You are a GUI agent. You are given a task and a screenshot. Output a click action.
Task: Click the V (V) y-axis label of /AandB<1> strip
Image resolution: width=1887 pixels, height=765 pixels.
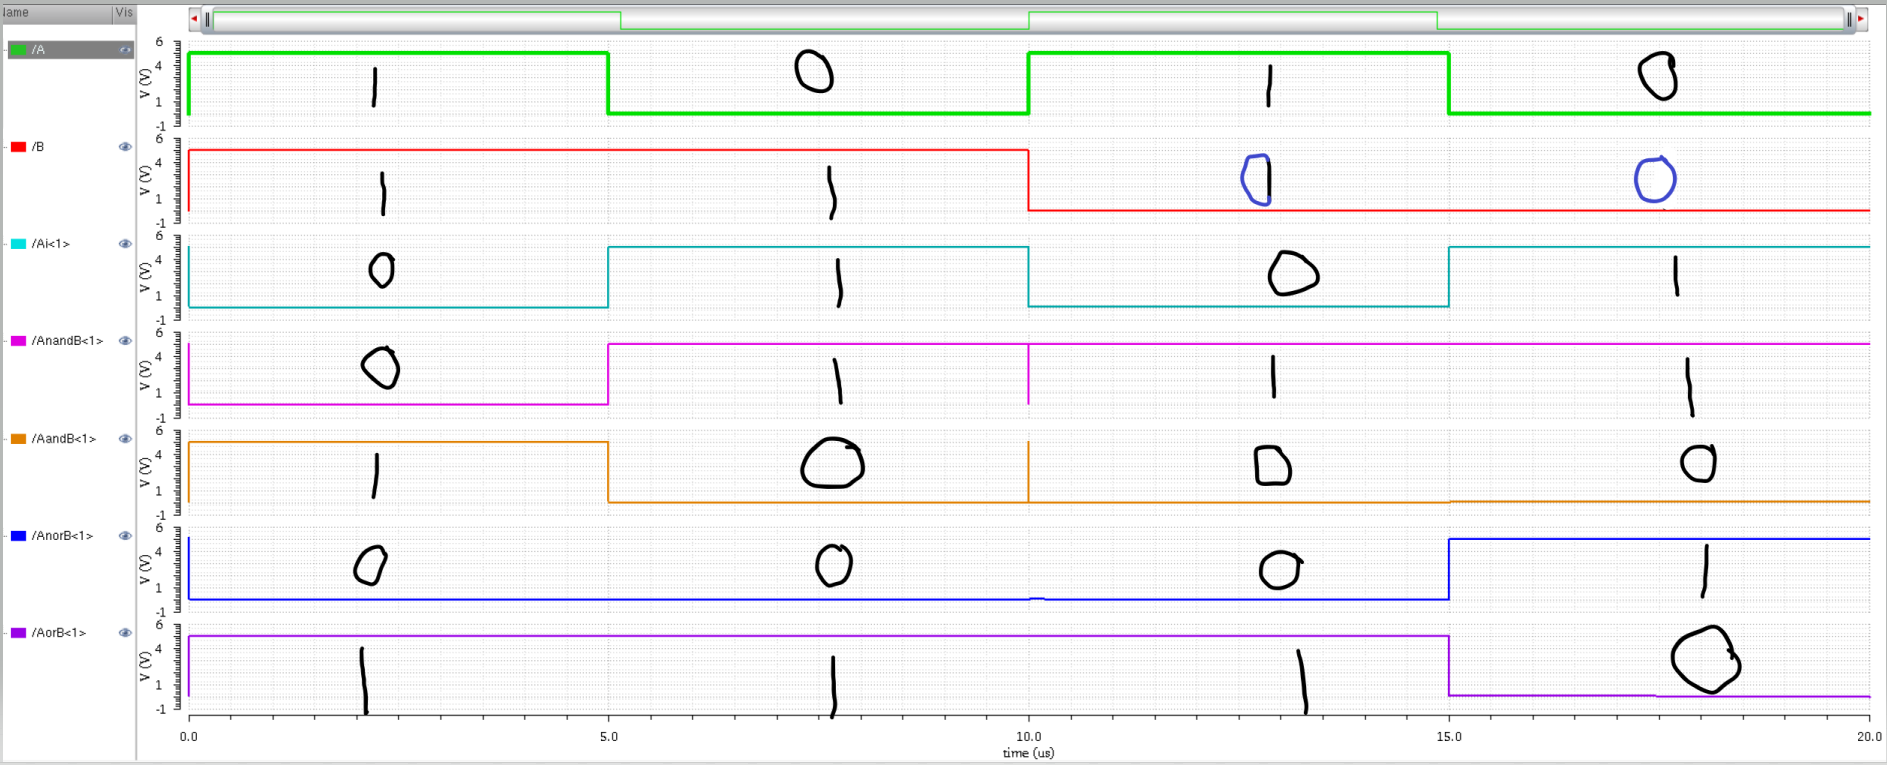(x=145, y=472)
